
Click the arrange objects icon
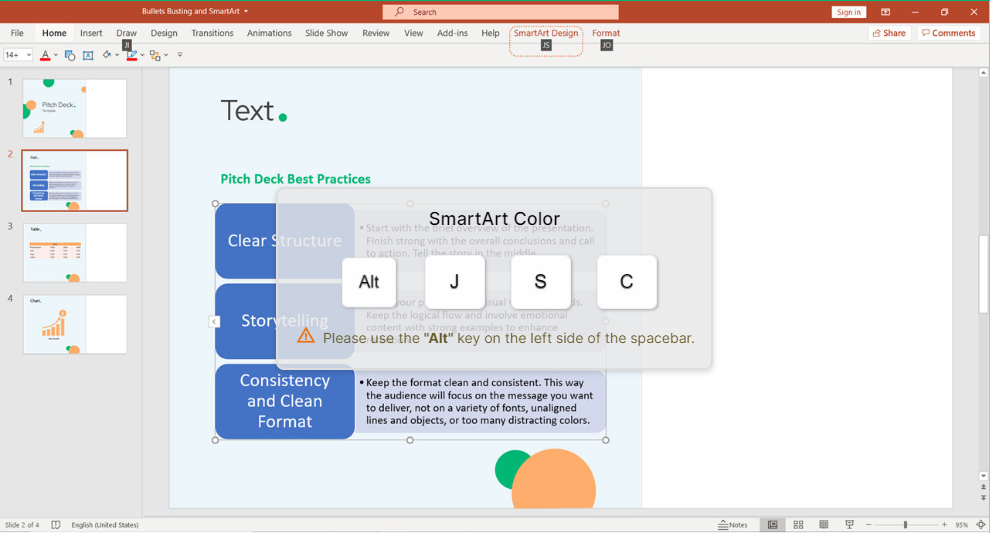[x=155, y=56]
